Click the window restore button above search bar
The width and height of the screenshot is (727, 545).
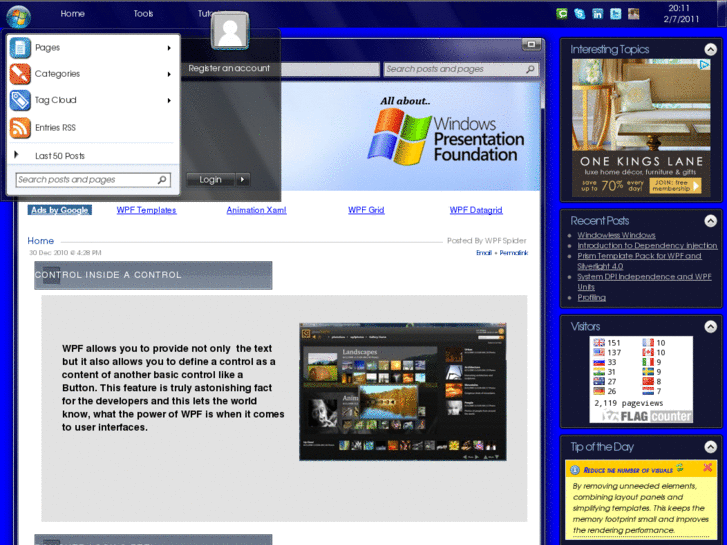[x=531, y=45]
